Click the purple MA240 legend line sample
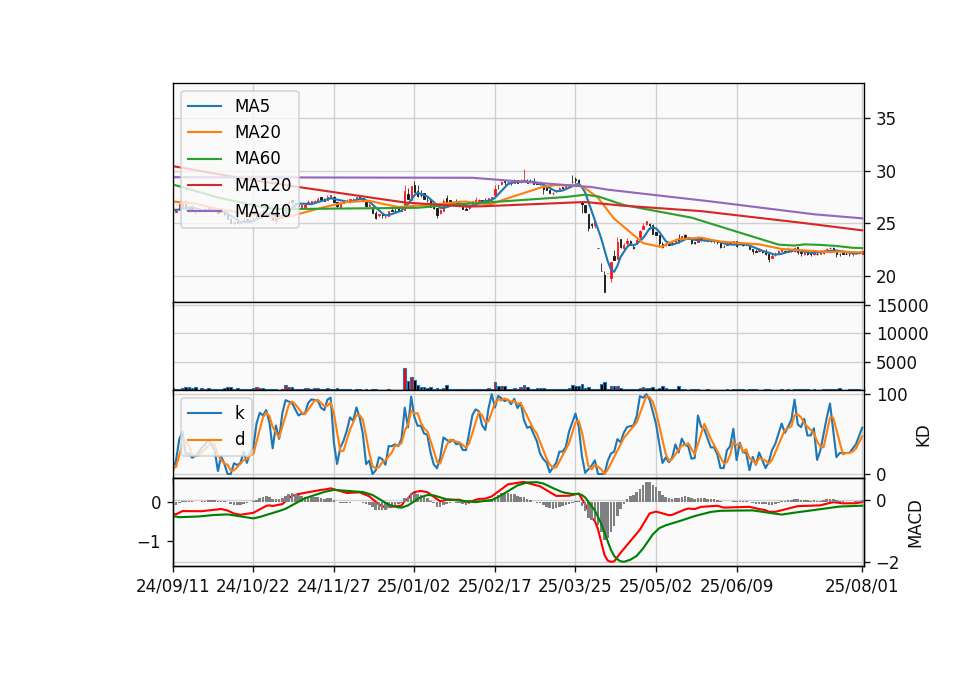 [x=205, y=211]
